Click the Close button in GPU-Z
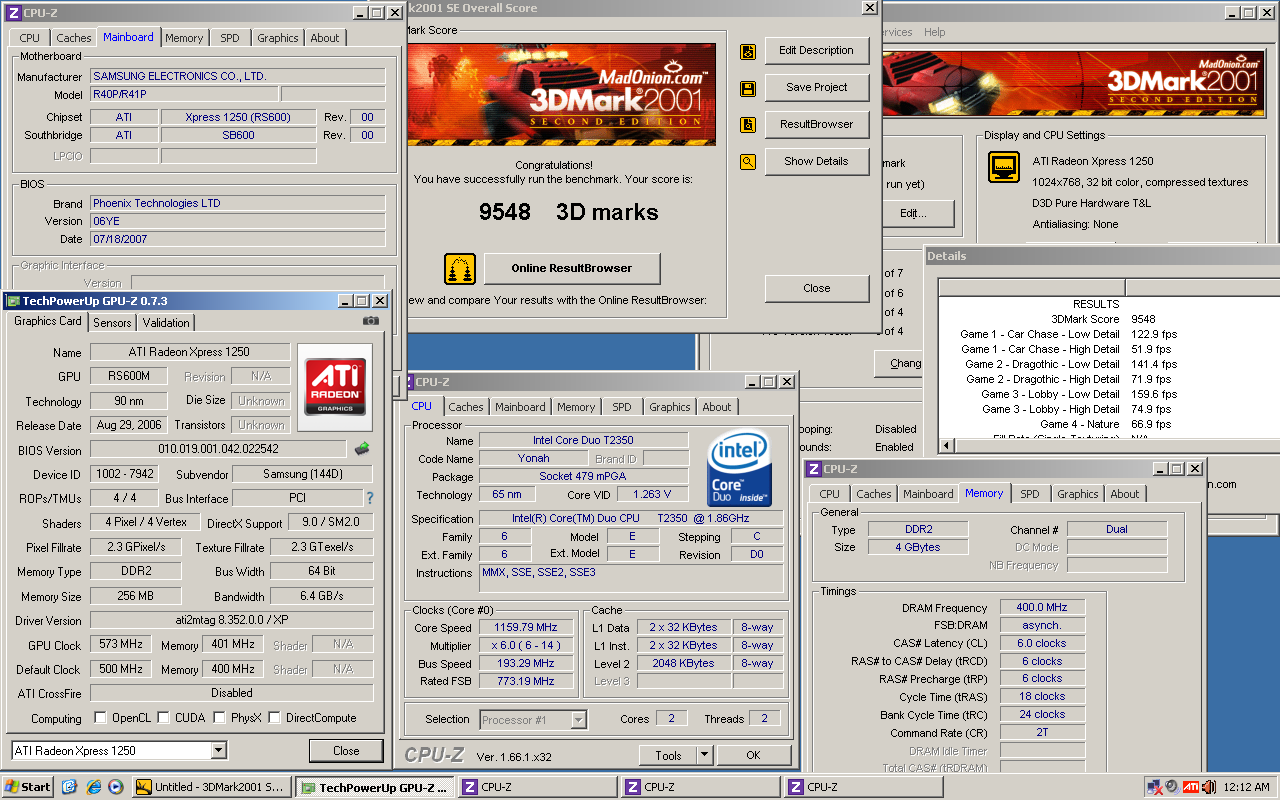1280x800 pixels. click(x=346, y=751)
